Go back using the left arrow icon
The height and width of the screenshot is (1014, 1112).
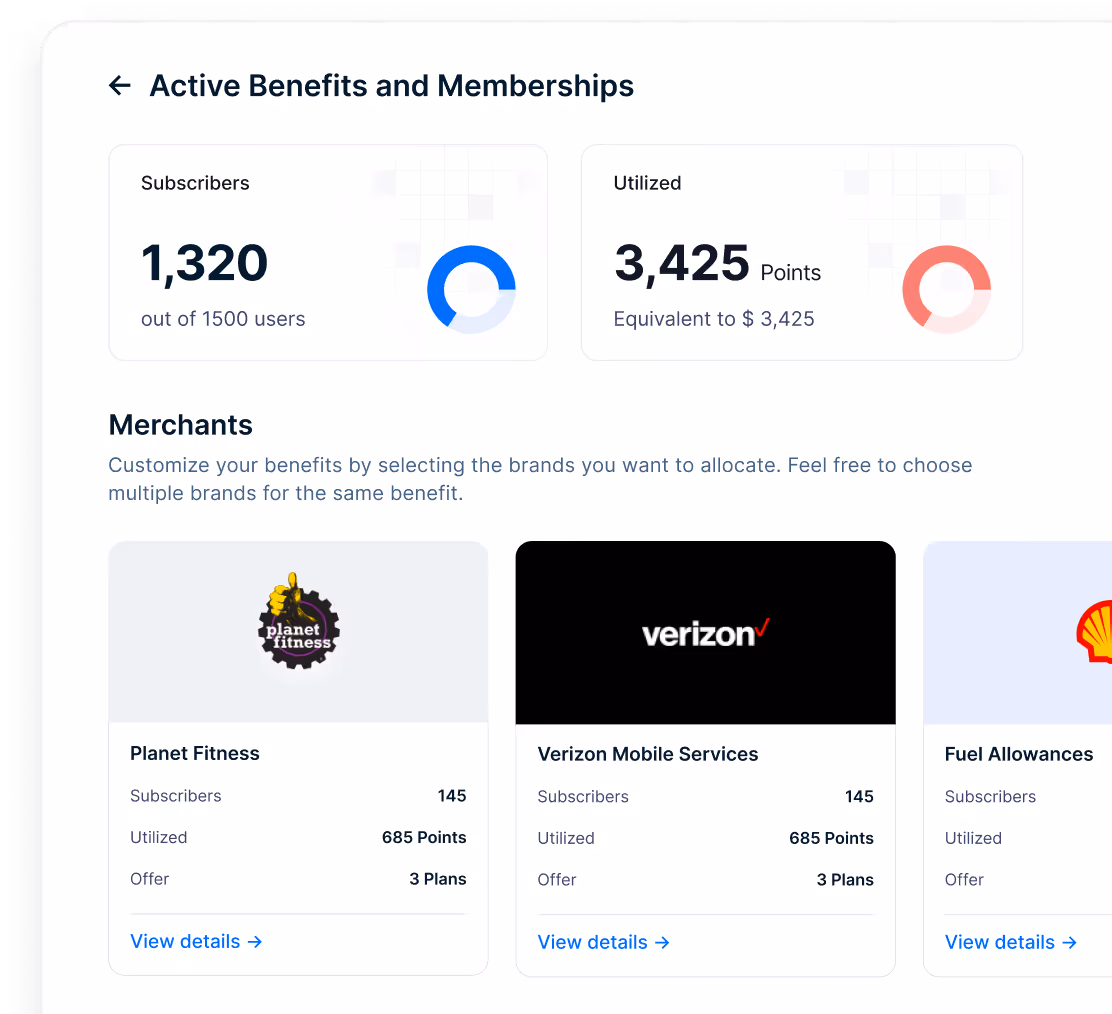(120, 86)
